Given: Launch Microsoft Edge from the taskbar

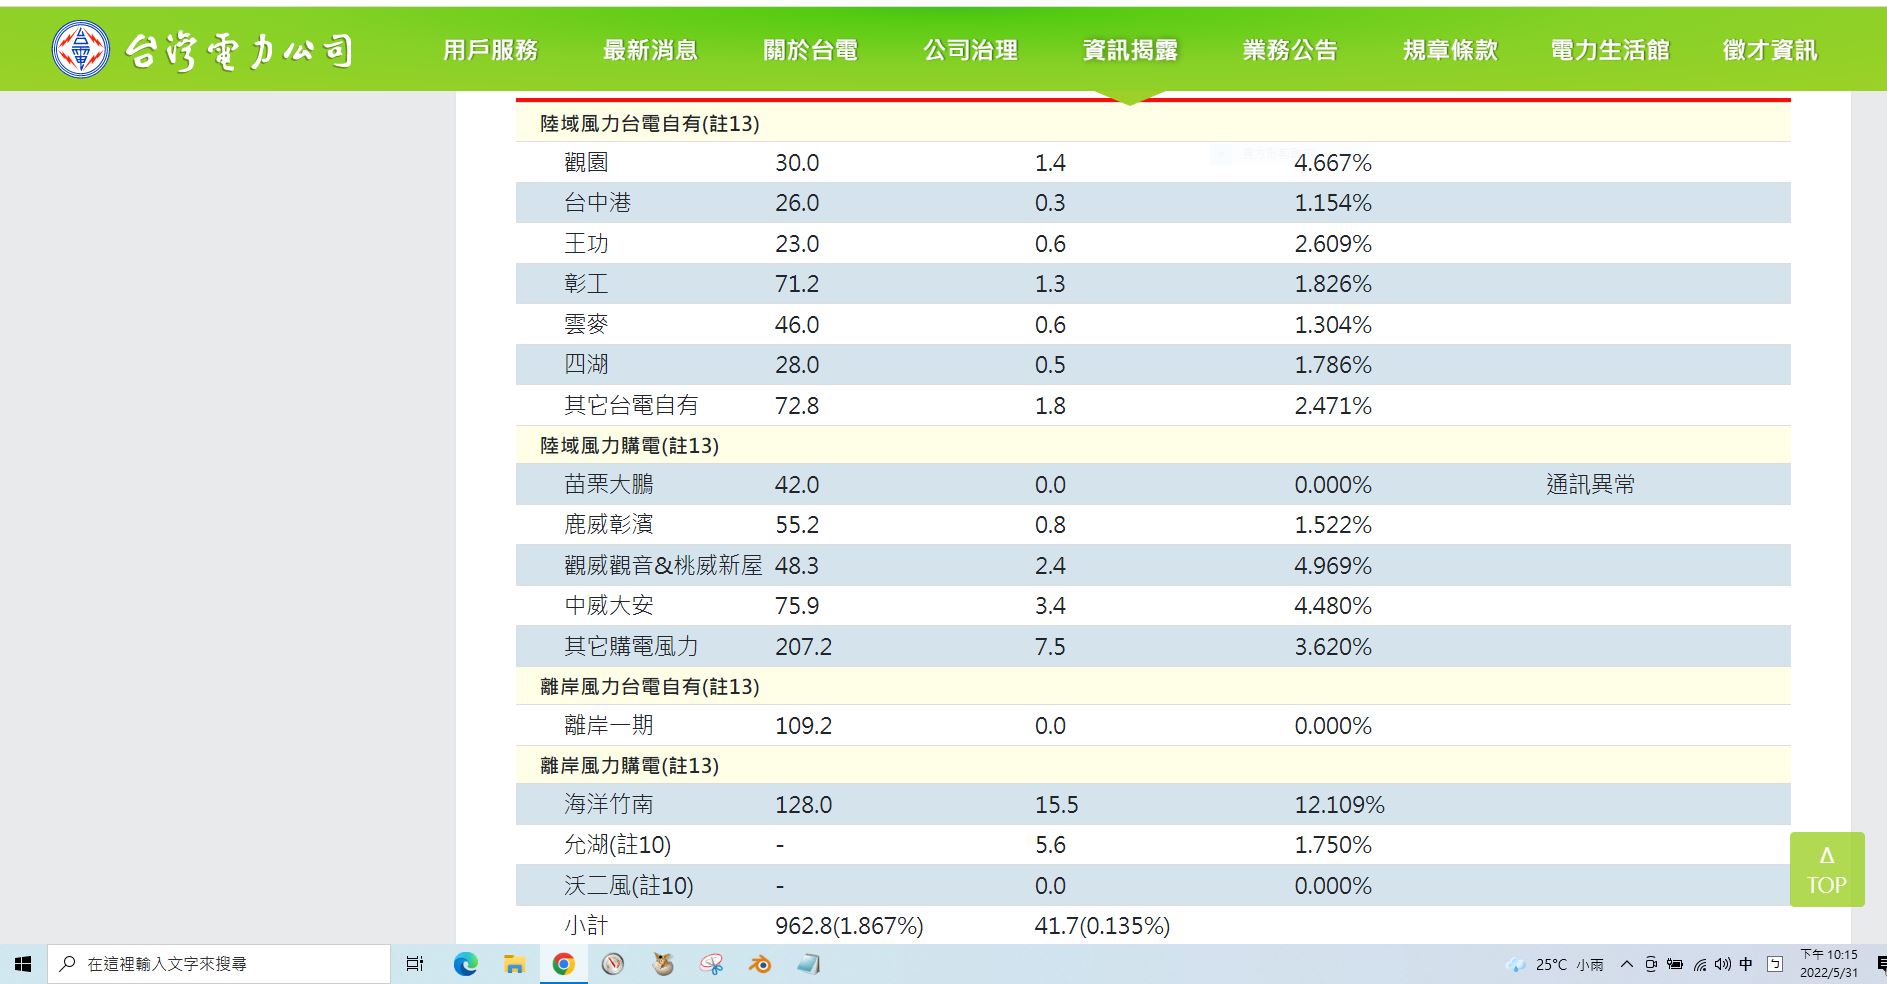Looking at the screenshot, I should [x=465, y=964].
